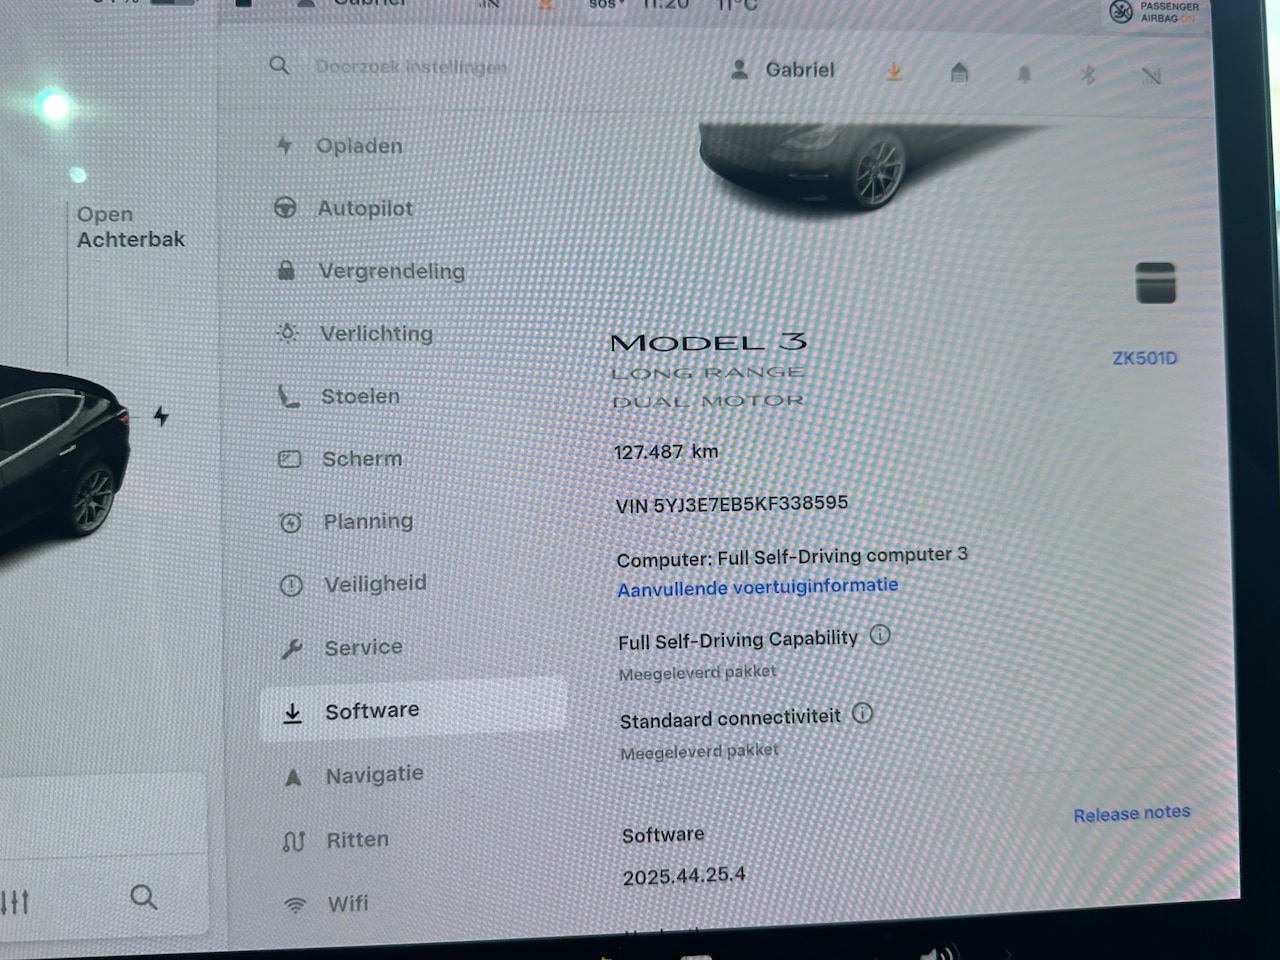The image size is (1280, 960).
Task: Open Bluetooth settings icon
Action: tap(1089, 75)
